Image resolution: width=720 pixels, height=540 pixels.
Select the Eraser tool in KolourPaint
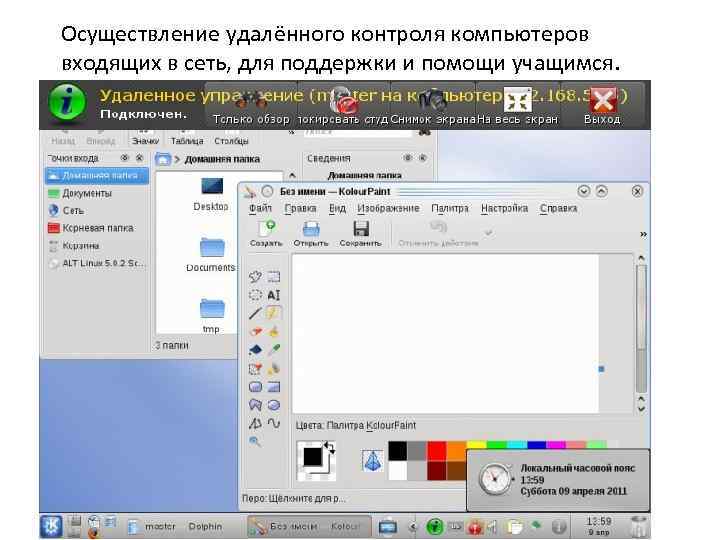point(255,332)
